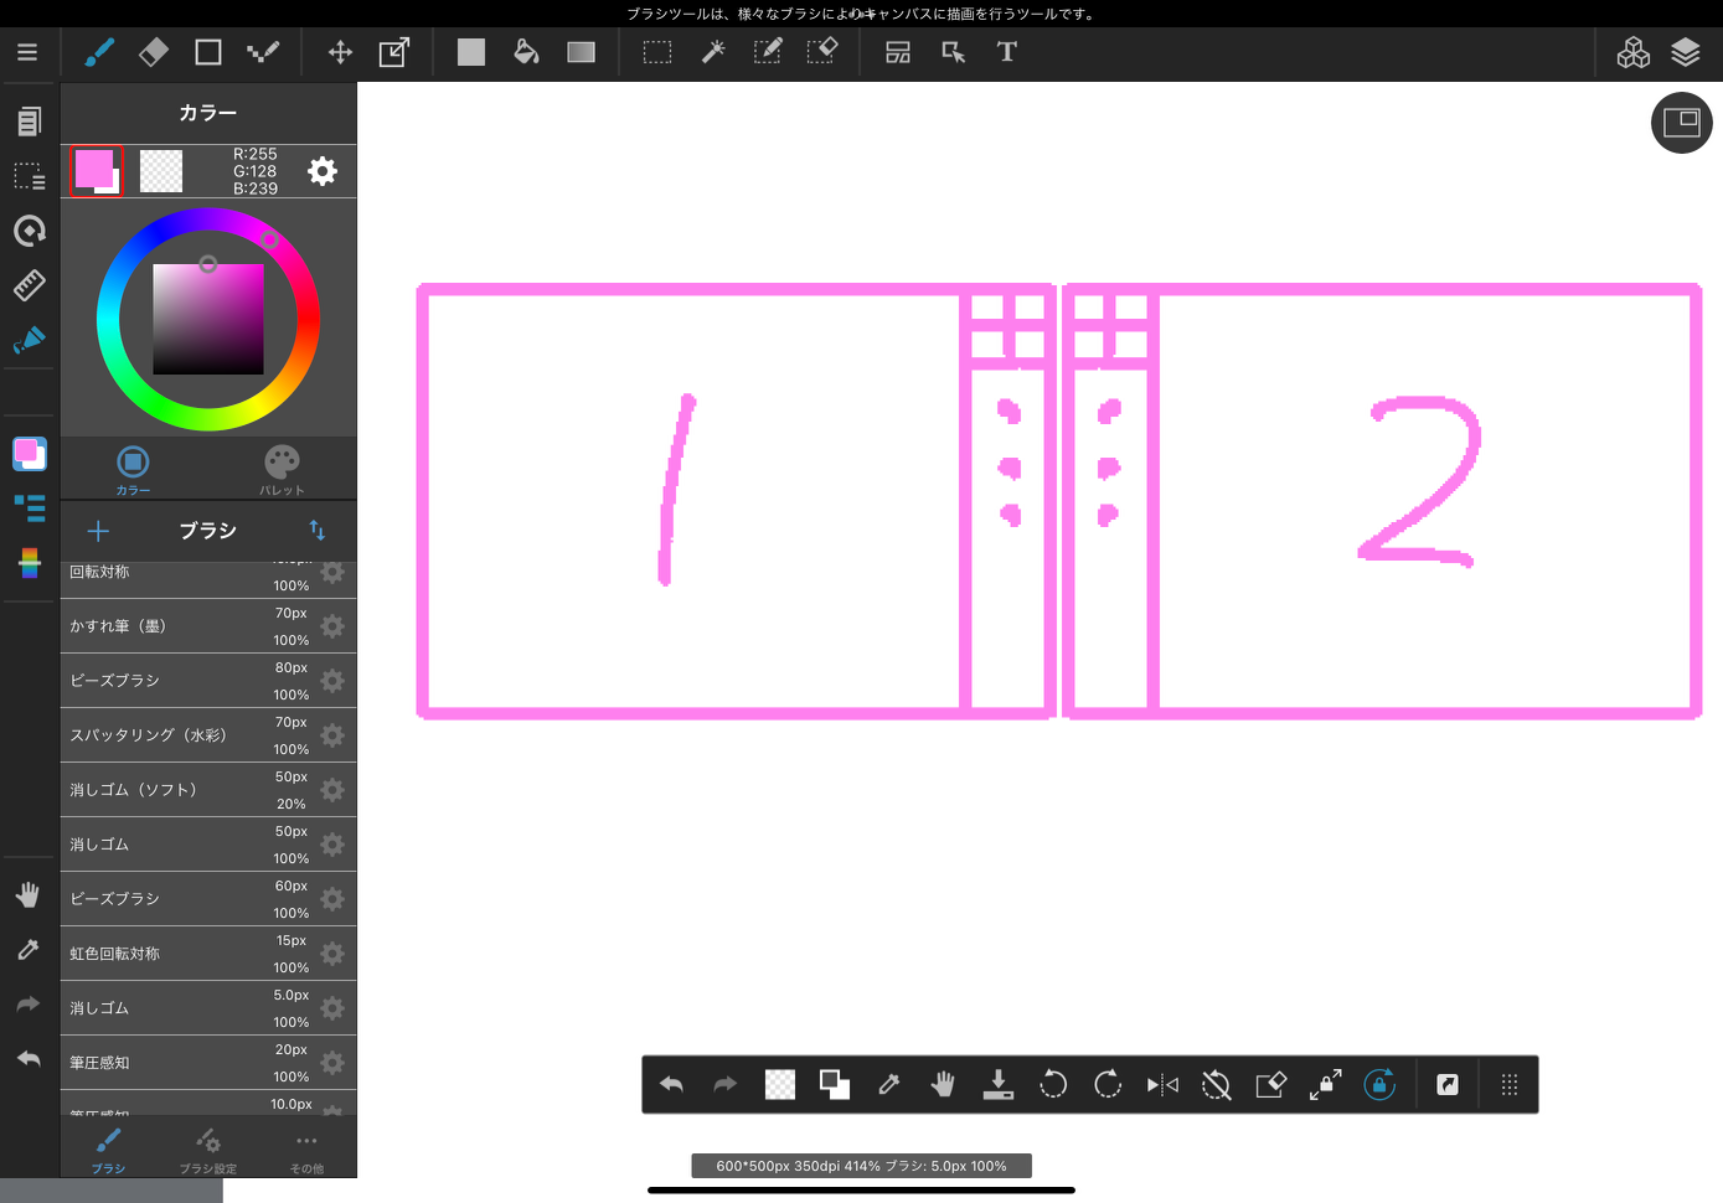This screenshot has width=1723, height=1203.
Task: Open the hamburger main menu
Action: pos(27,52)
